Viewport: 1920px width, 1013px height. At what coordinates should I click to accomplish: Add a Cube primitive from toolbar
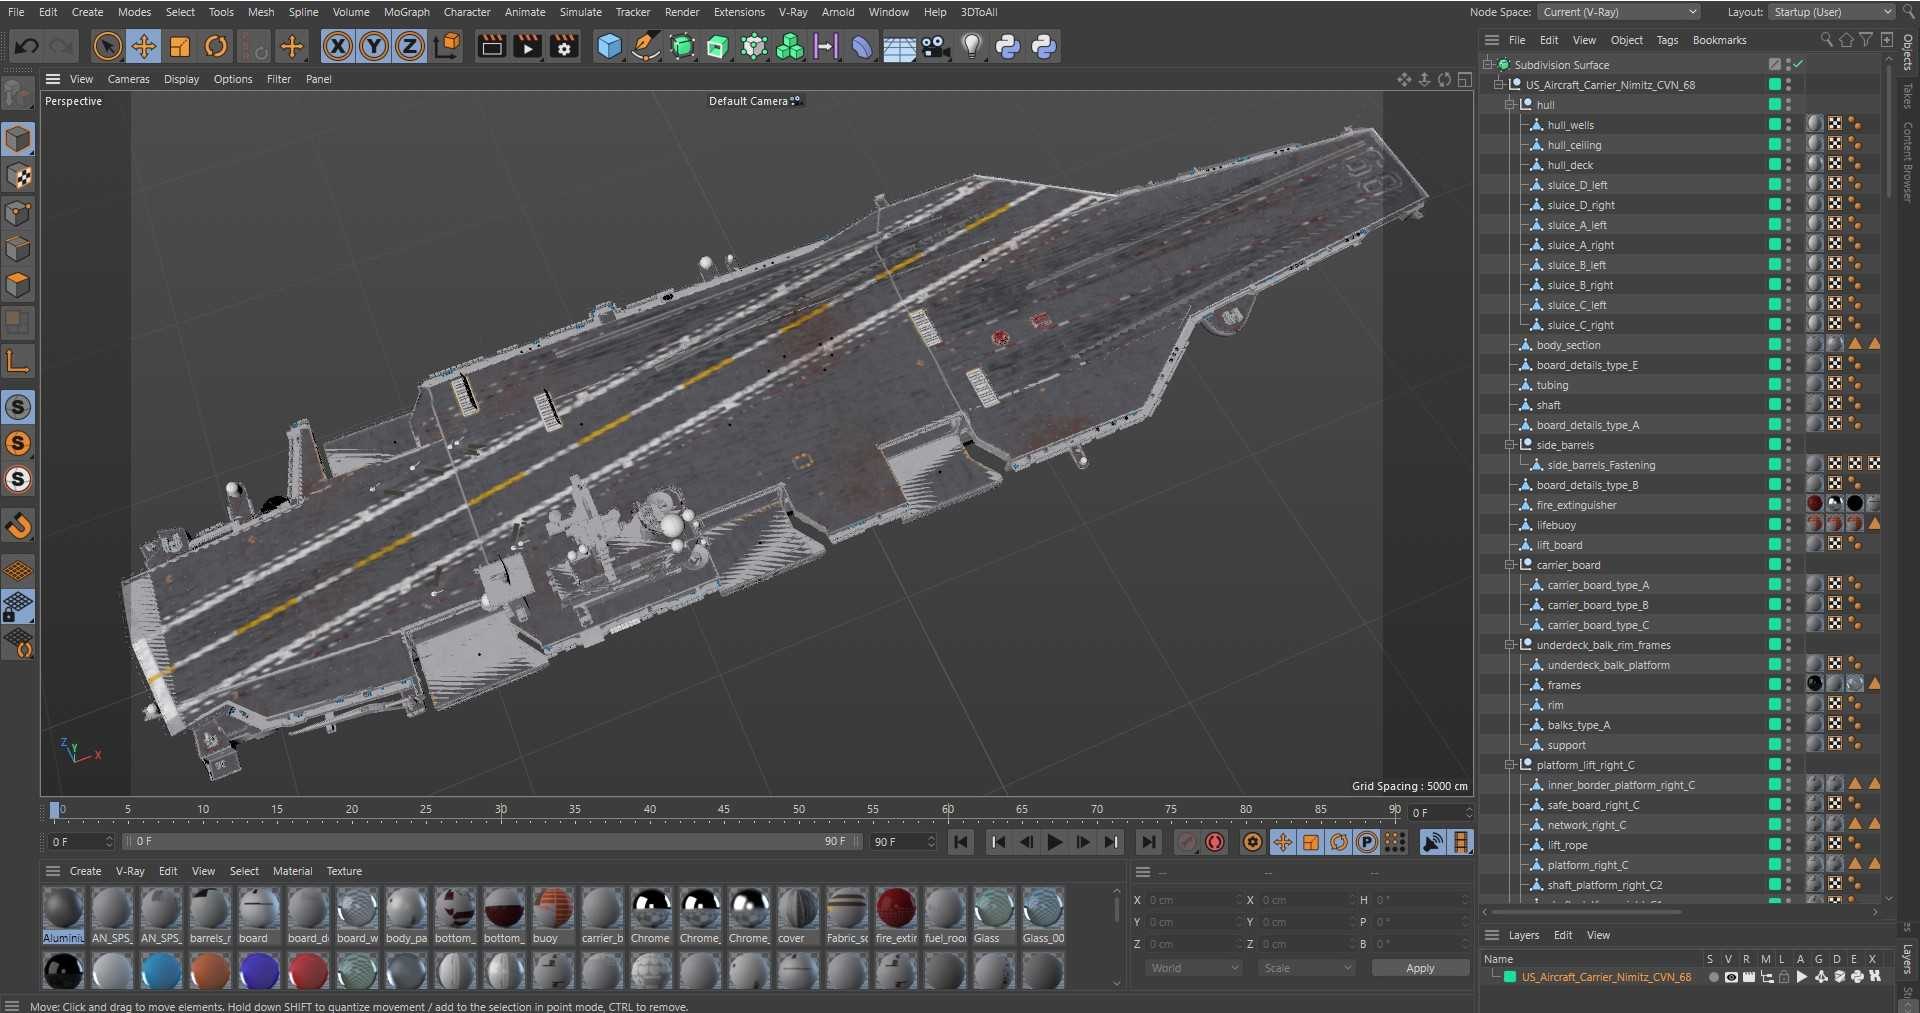[609, 46]
